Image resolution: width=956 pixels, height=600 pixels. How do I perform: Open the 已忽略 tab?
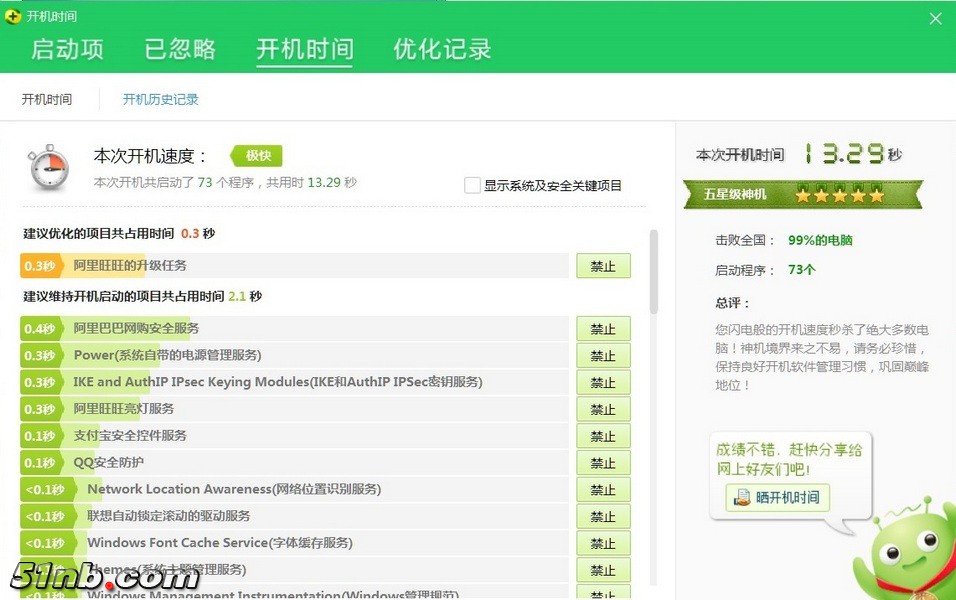pyautogui.click(x=180, y=49)
